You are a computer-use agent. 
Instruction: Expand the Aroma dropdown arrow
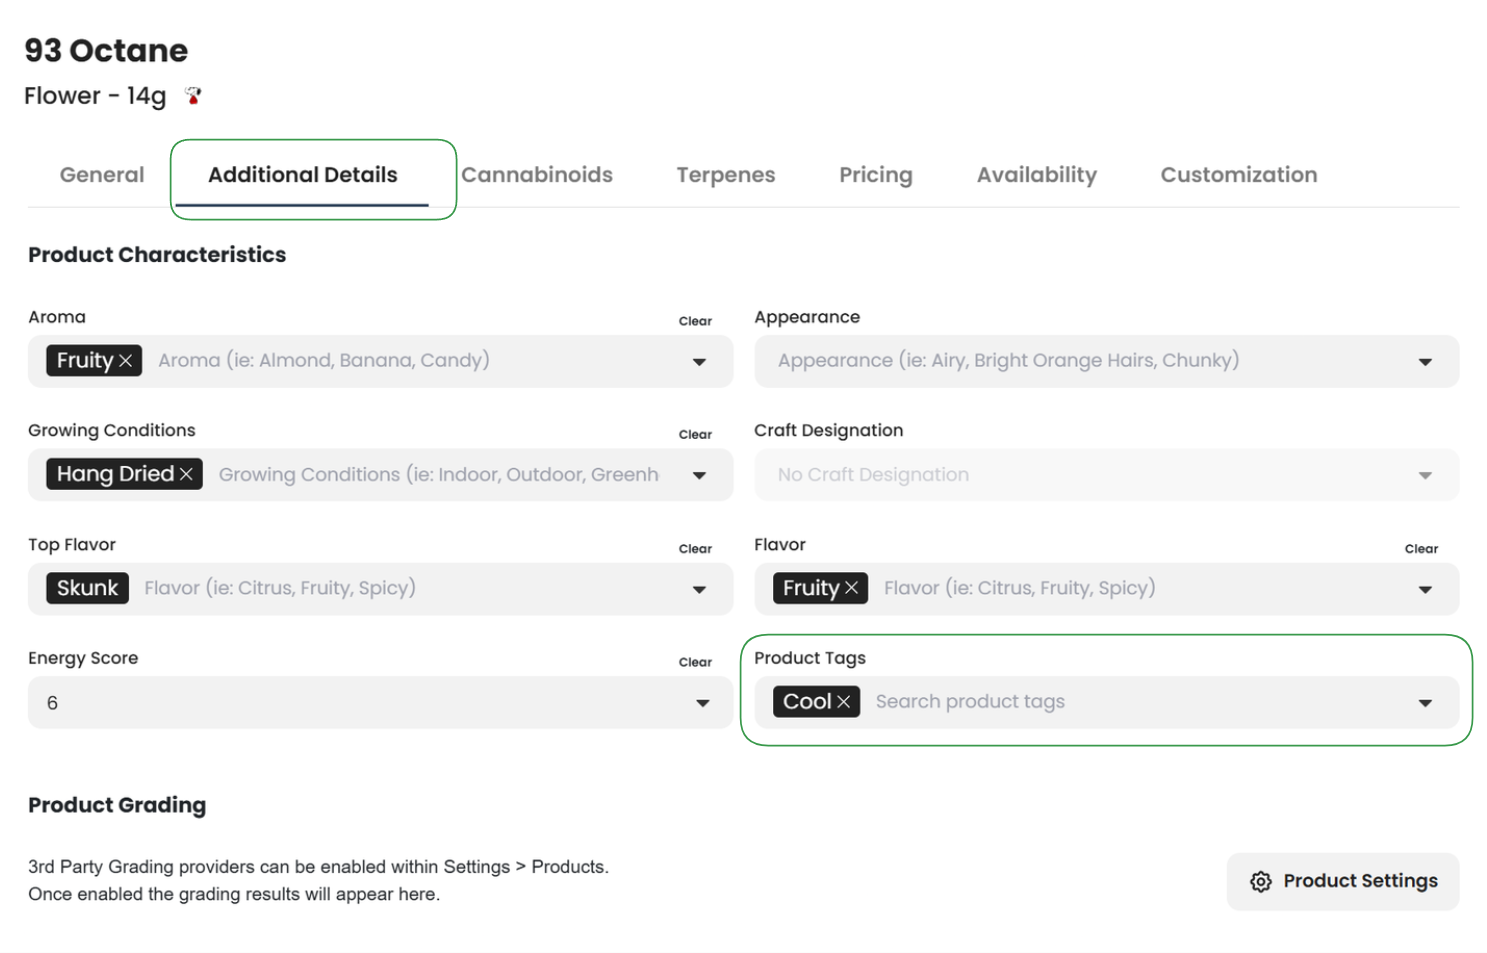click(x=699, y=362)
